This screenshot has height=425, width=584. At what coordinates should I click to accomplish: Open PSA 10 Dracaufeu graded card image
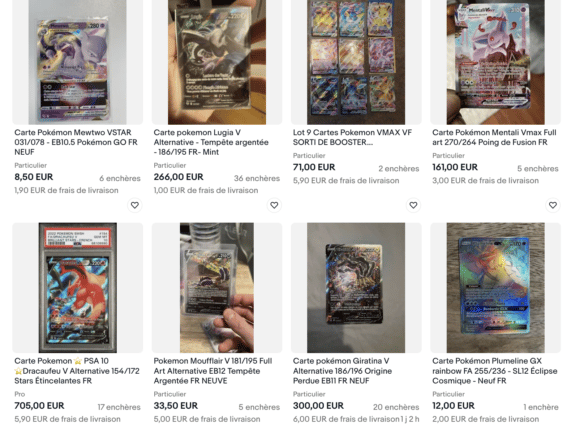[x=77, y=288]
